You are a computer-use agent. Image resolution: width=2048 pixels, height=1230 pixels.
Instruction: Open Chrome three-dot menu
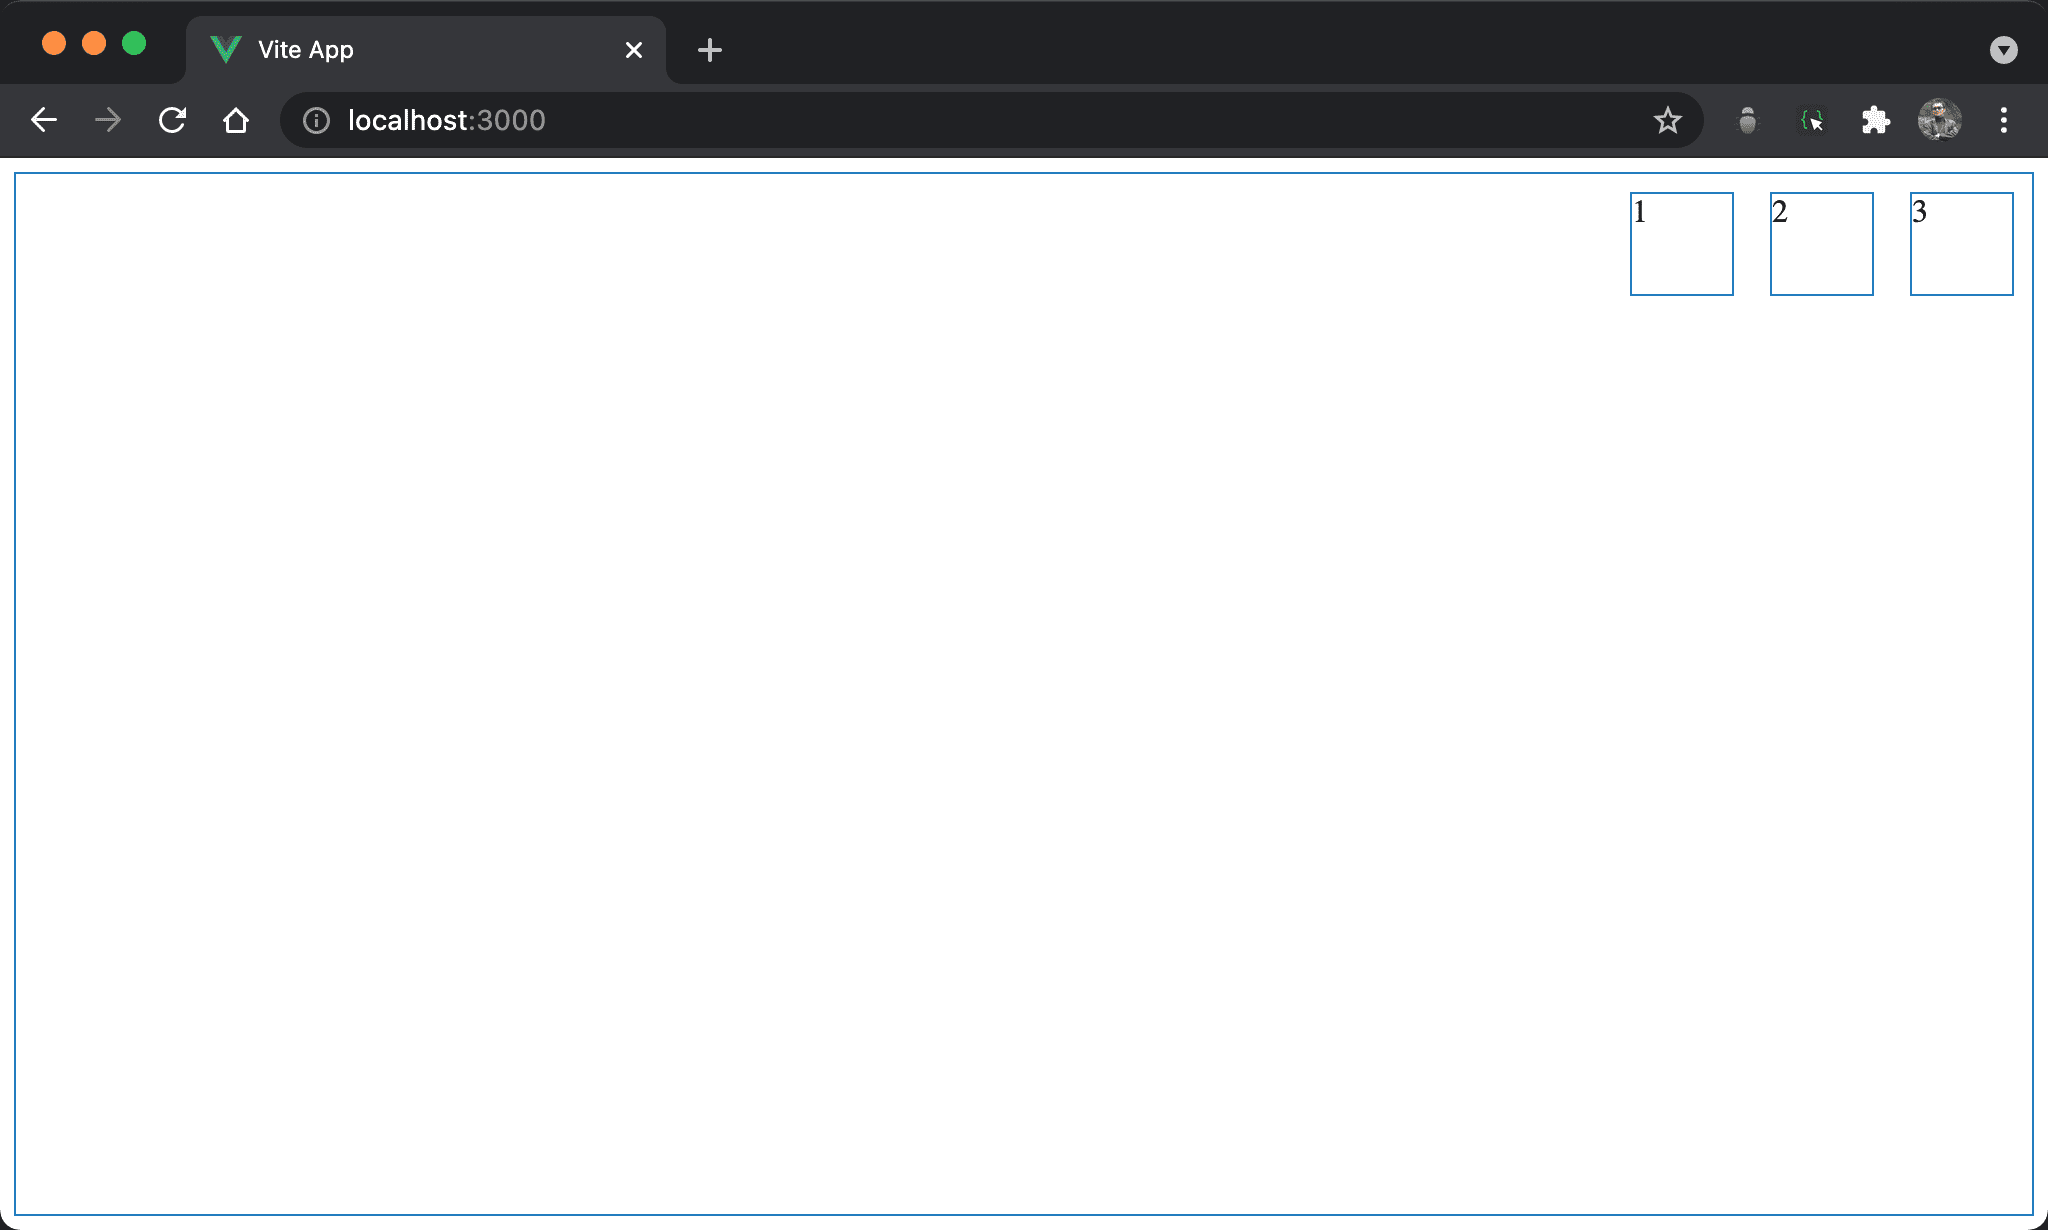(2003, 121)
